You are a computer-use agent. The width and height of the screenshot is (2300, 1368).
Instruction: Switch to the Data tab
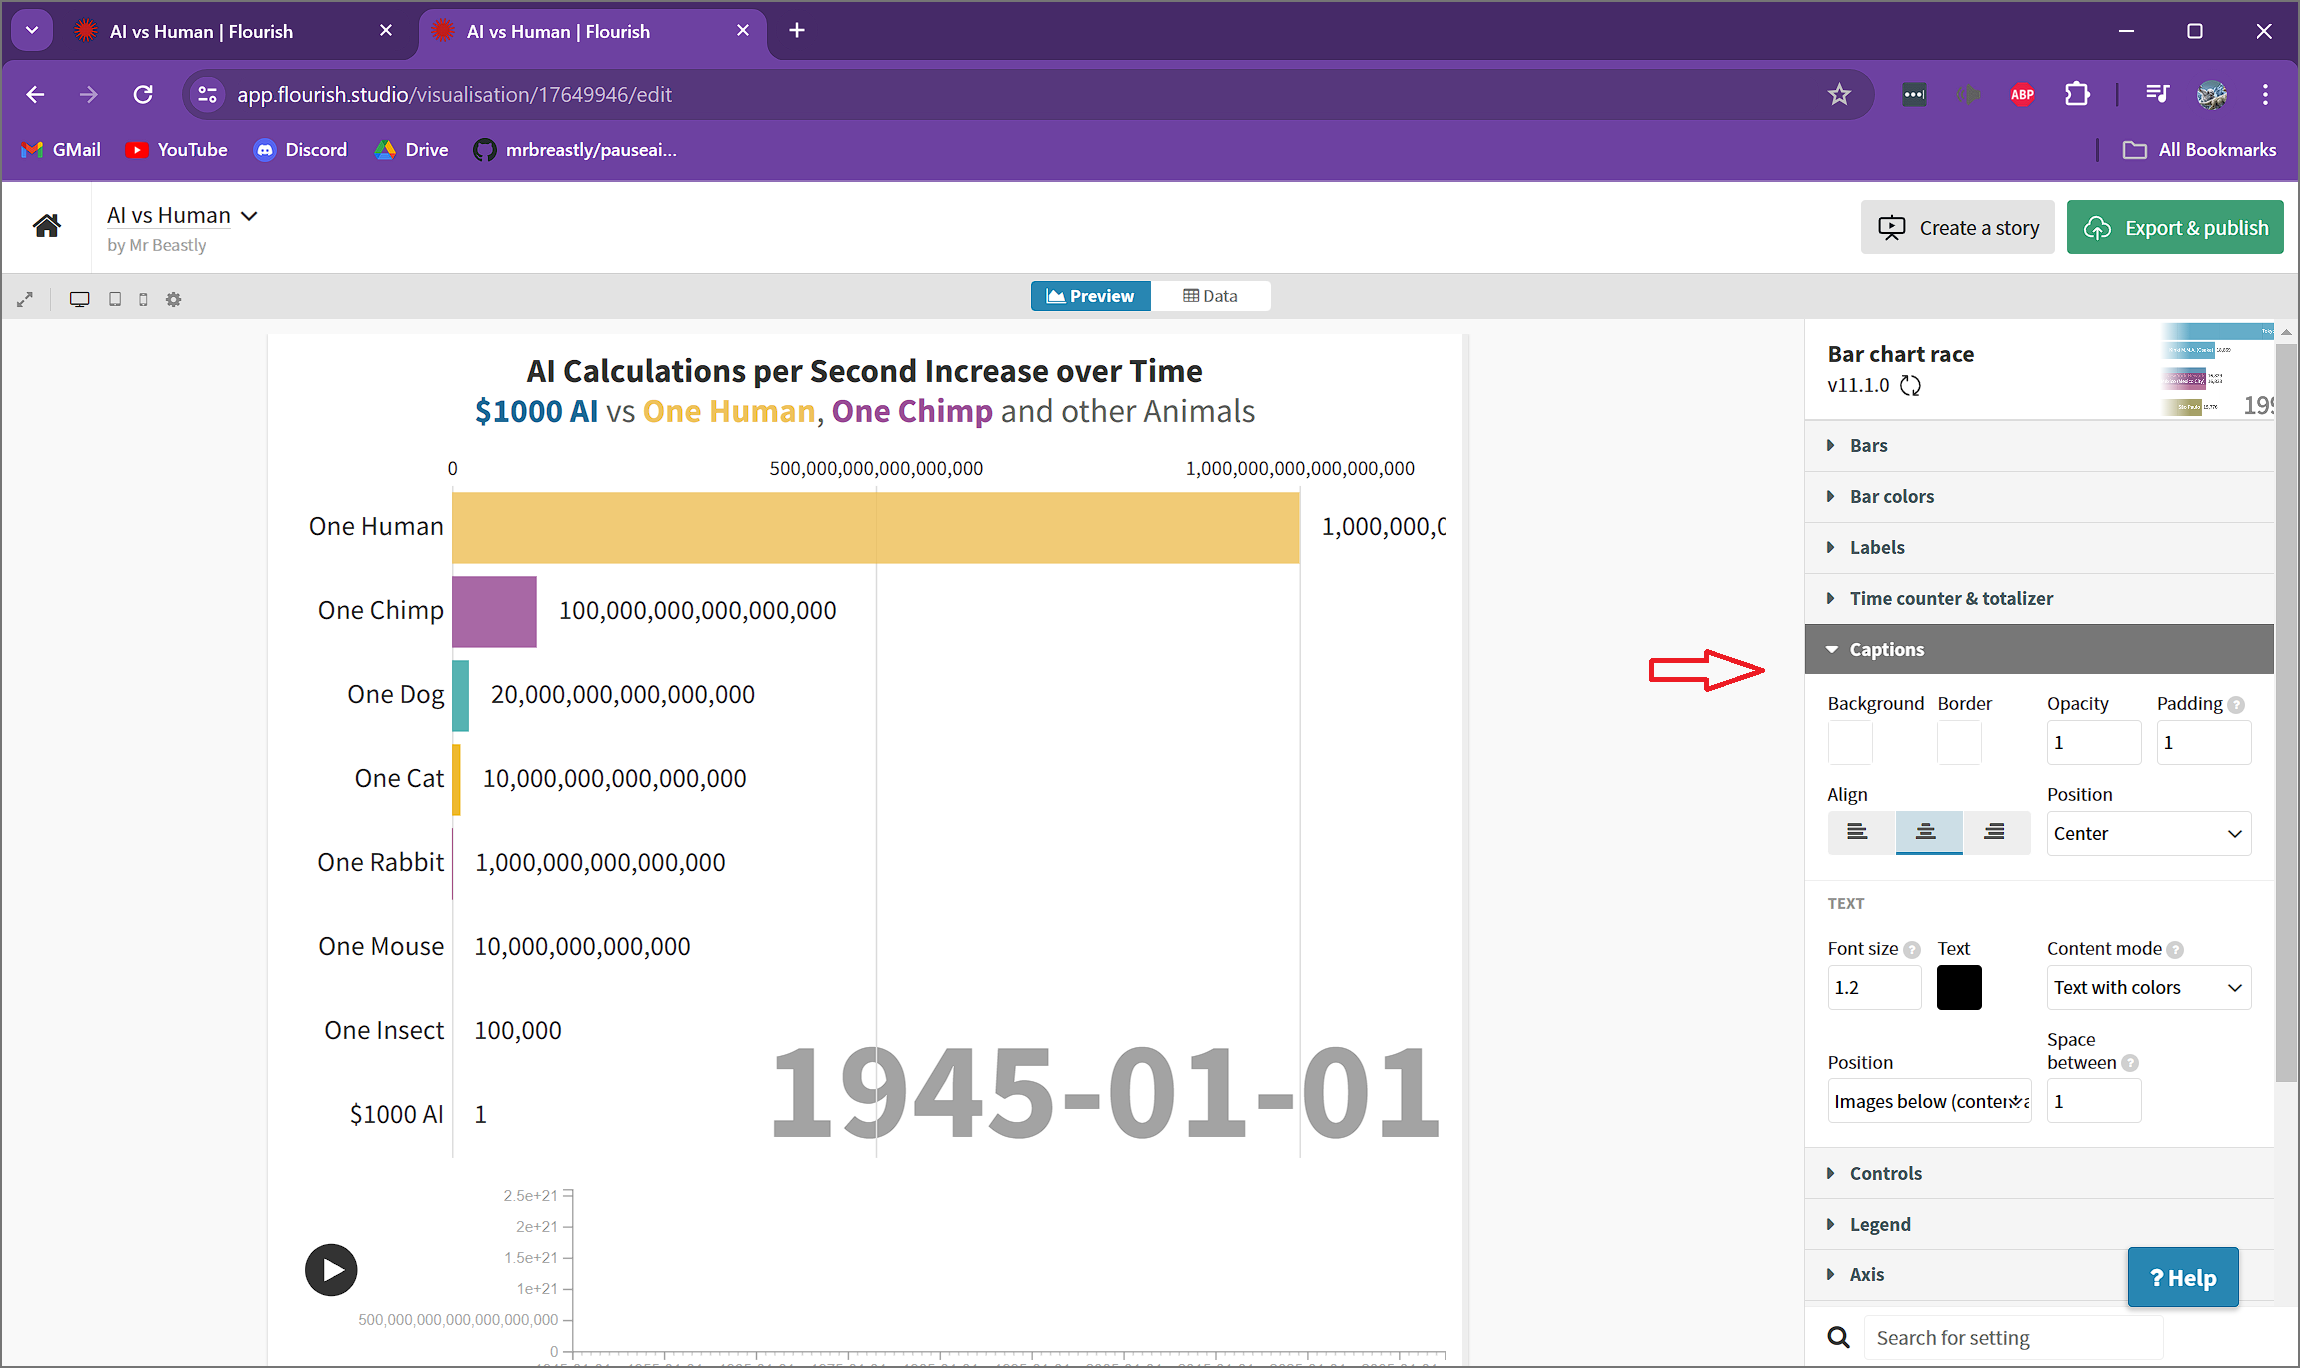coord(1210,296)
